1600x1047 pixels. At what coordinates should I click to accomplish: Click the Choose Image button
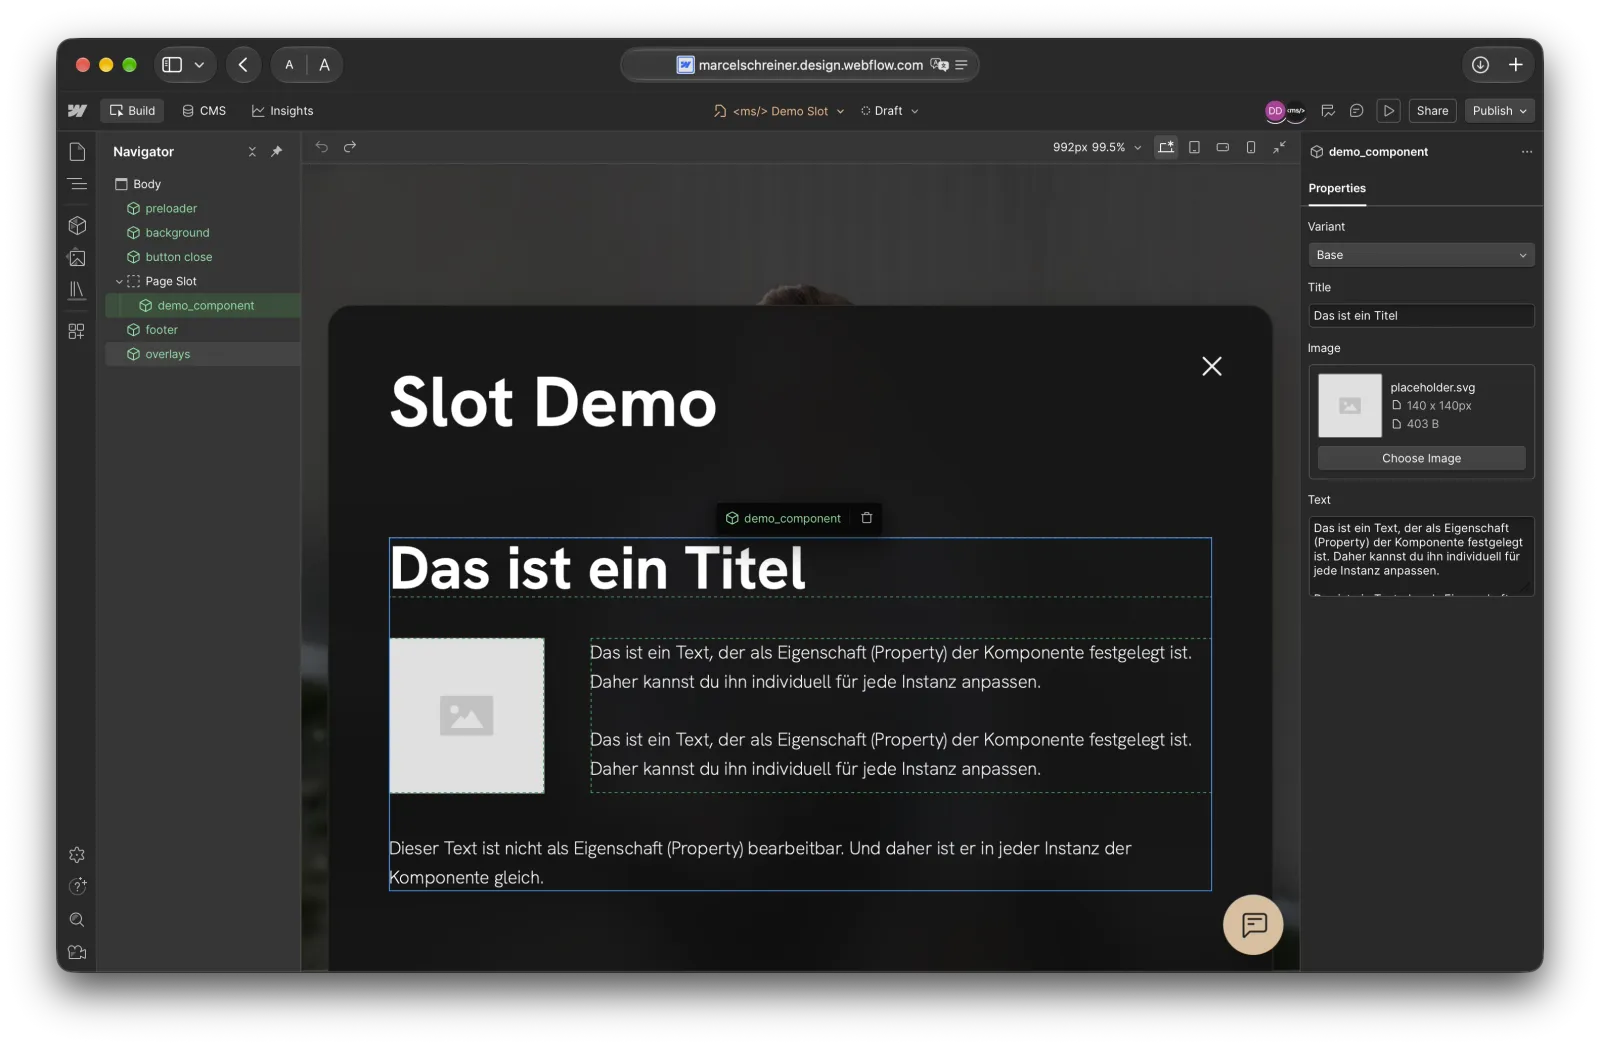pyautogui.click(x=1421, y=458)
